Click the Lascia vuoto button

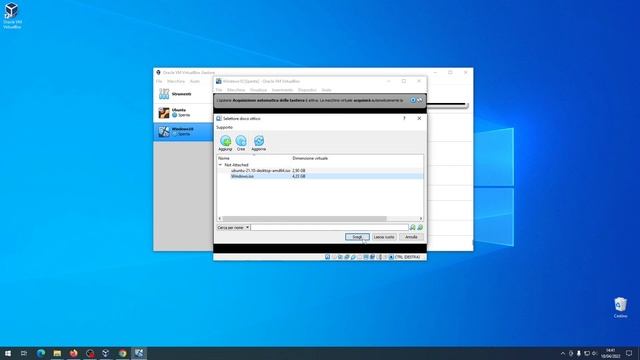384,237
